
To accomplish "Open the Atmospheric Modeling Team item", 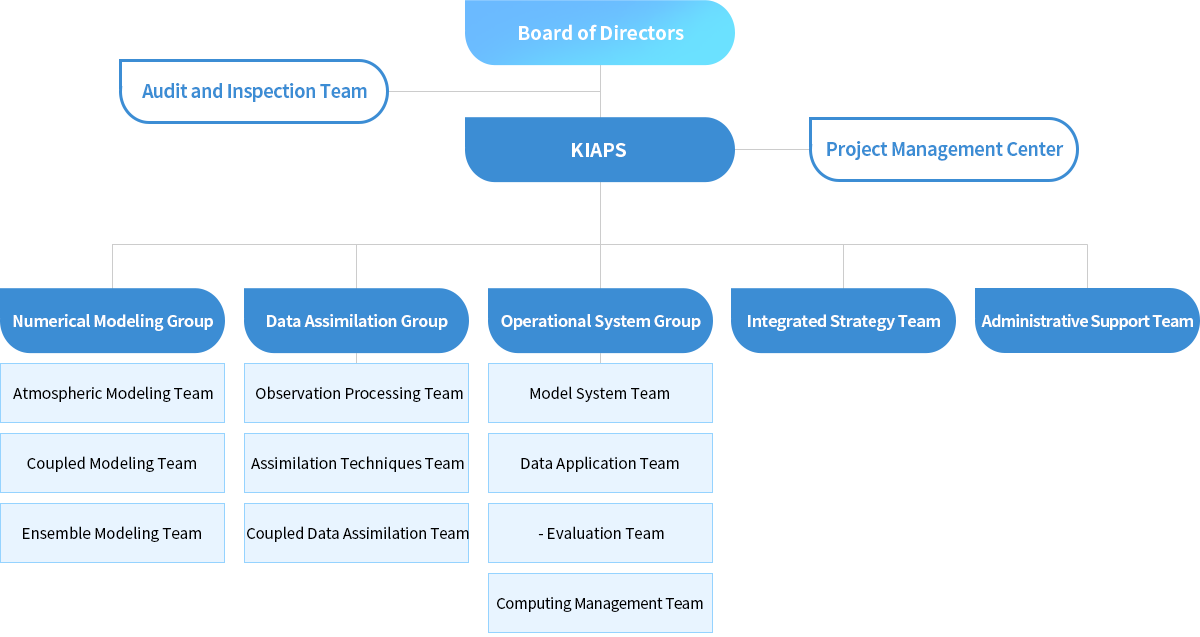I will [x=112, y=393].
